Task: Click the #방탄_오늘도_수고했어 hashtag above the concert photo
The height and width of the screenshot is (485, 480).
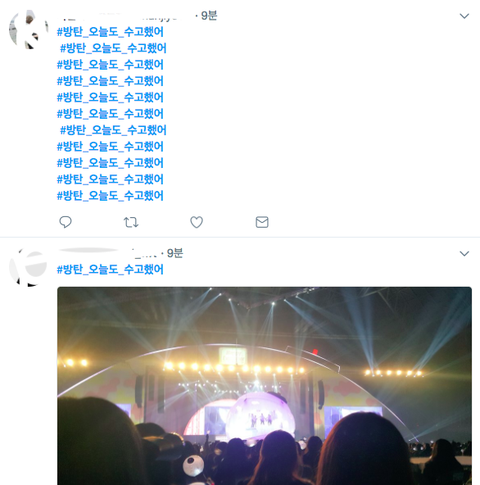Action: point(110,269)
